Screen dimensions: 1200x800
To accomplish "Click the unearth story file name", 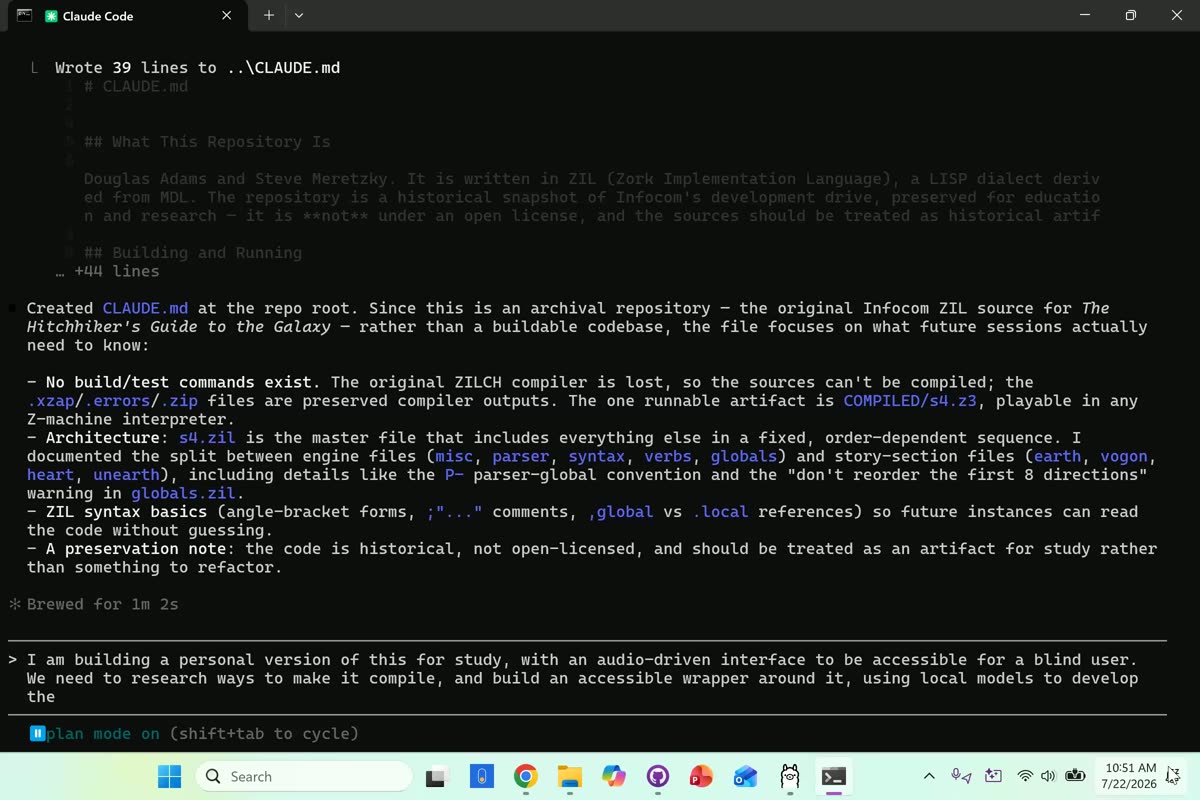I will point(126,474).
